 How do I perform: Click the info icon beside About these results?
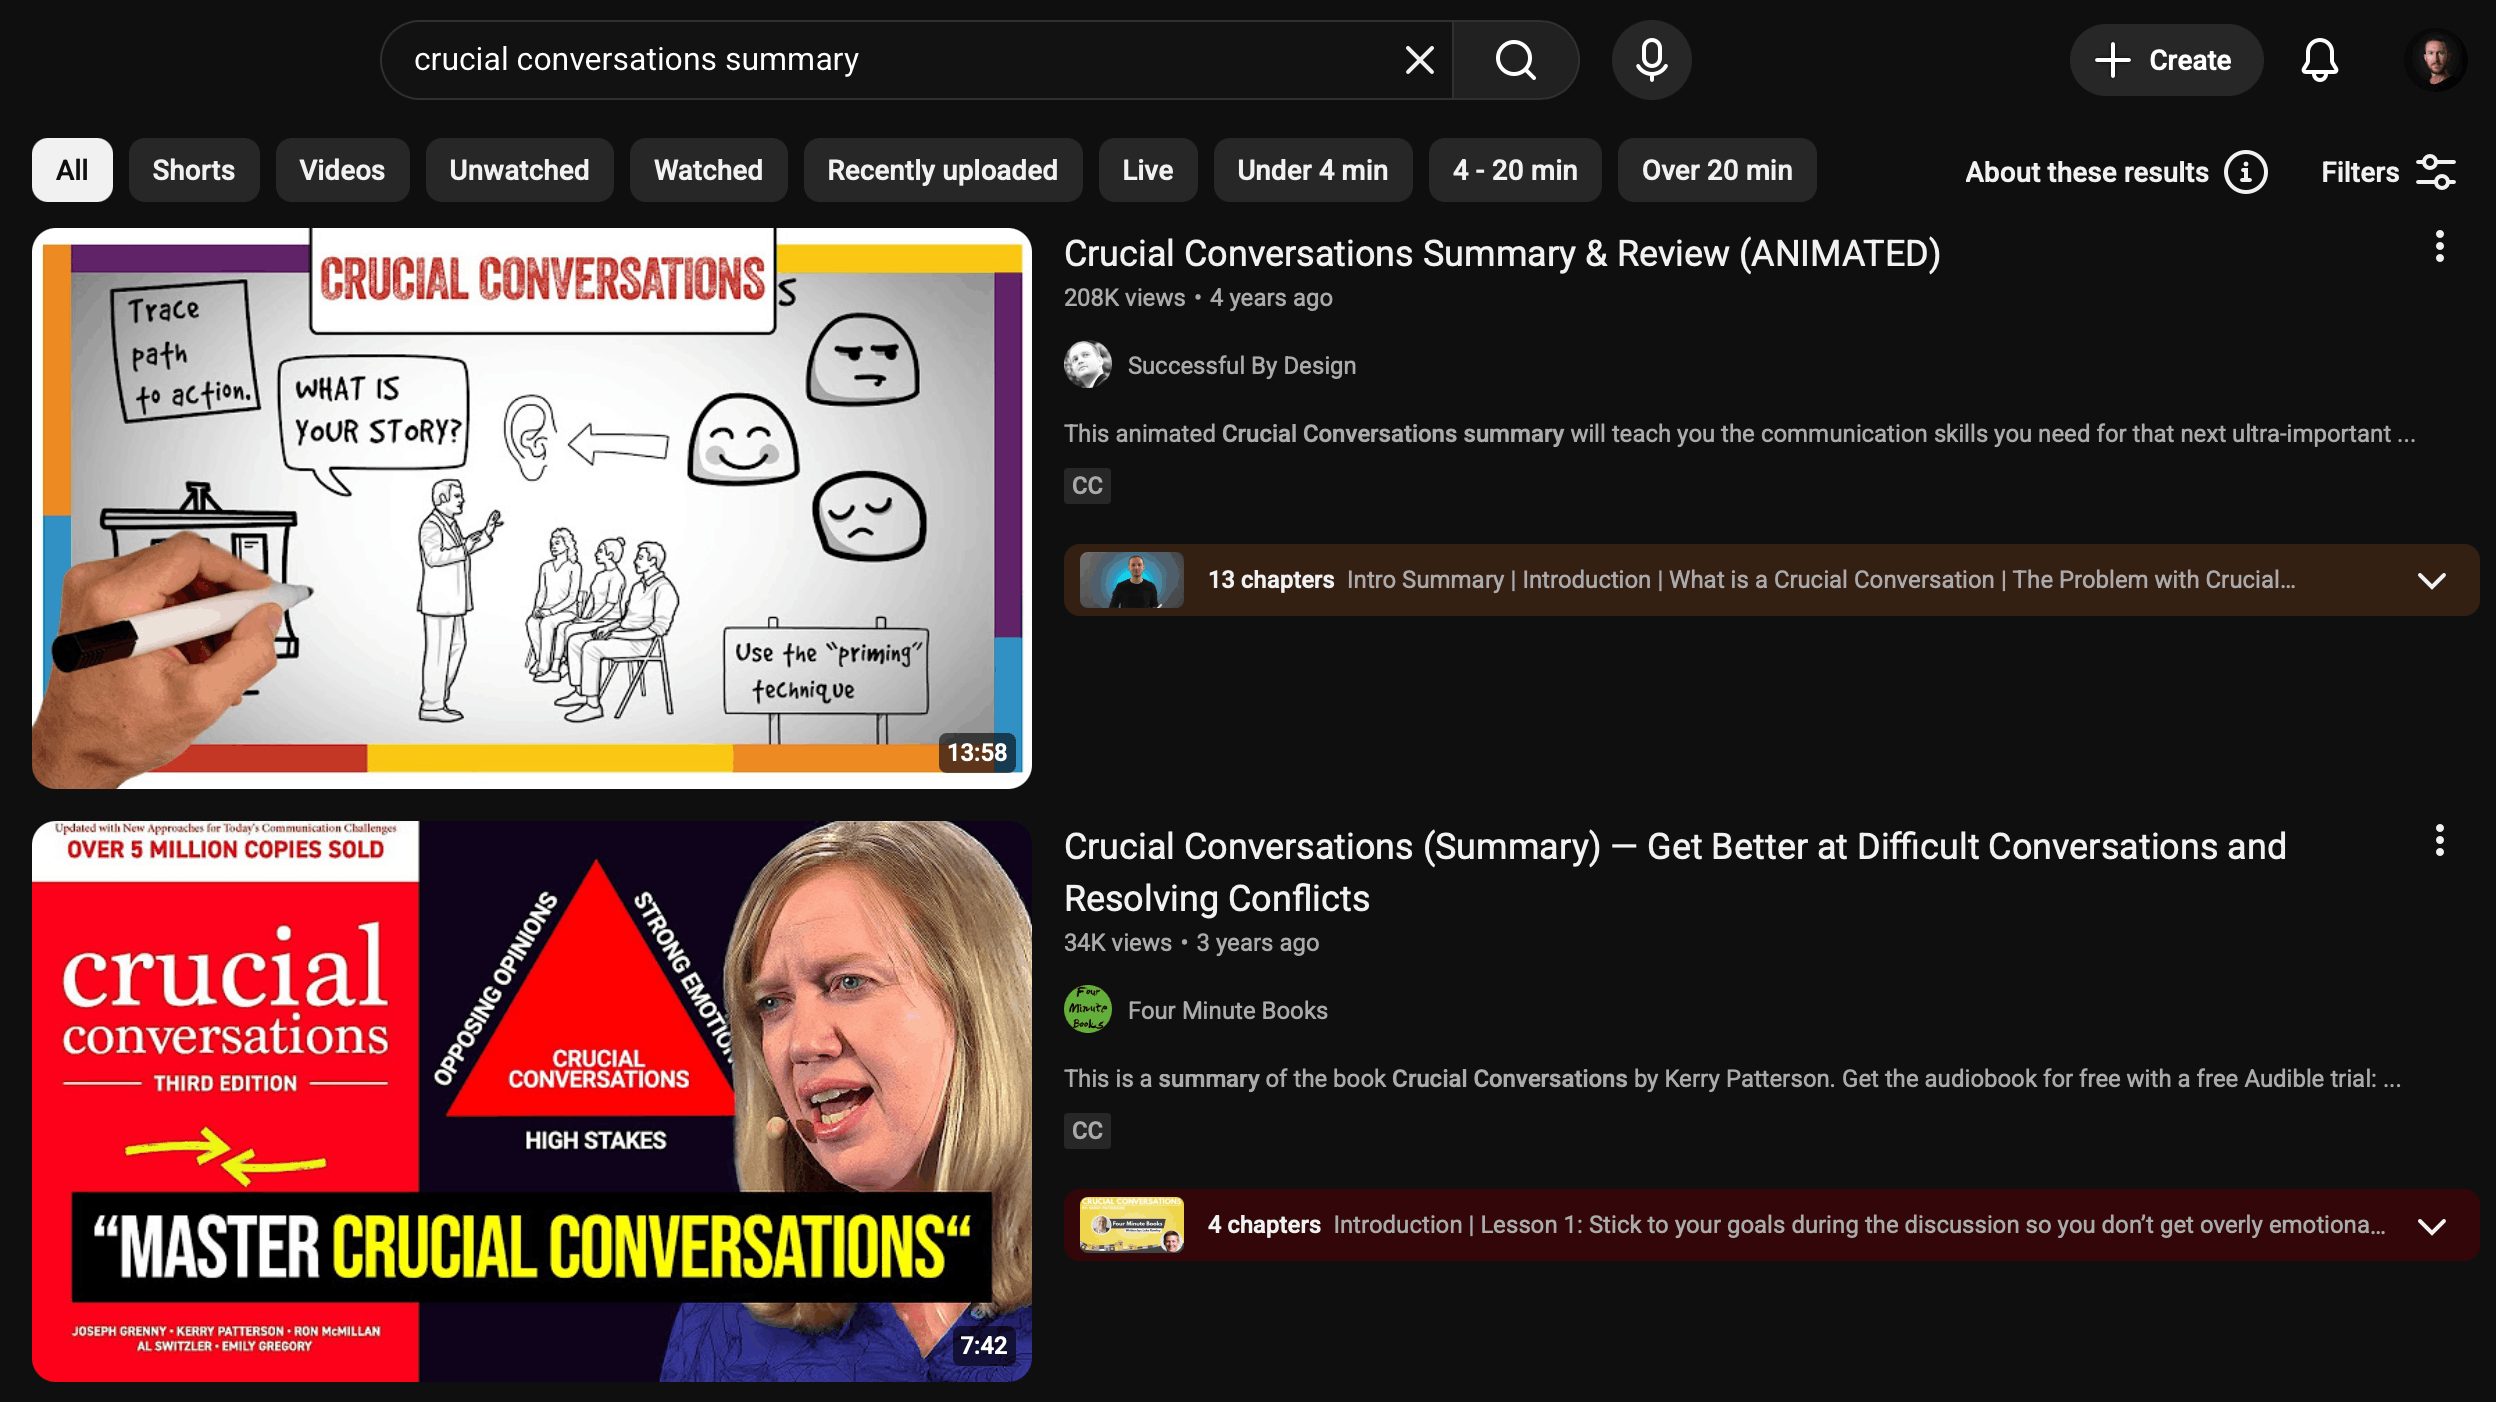click(x=2245, y=172)
